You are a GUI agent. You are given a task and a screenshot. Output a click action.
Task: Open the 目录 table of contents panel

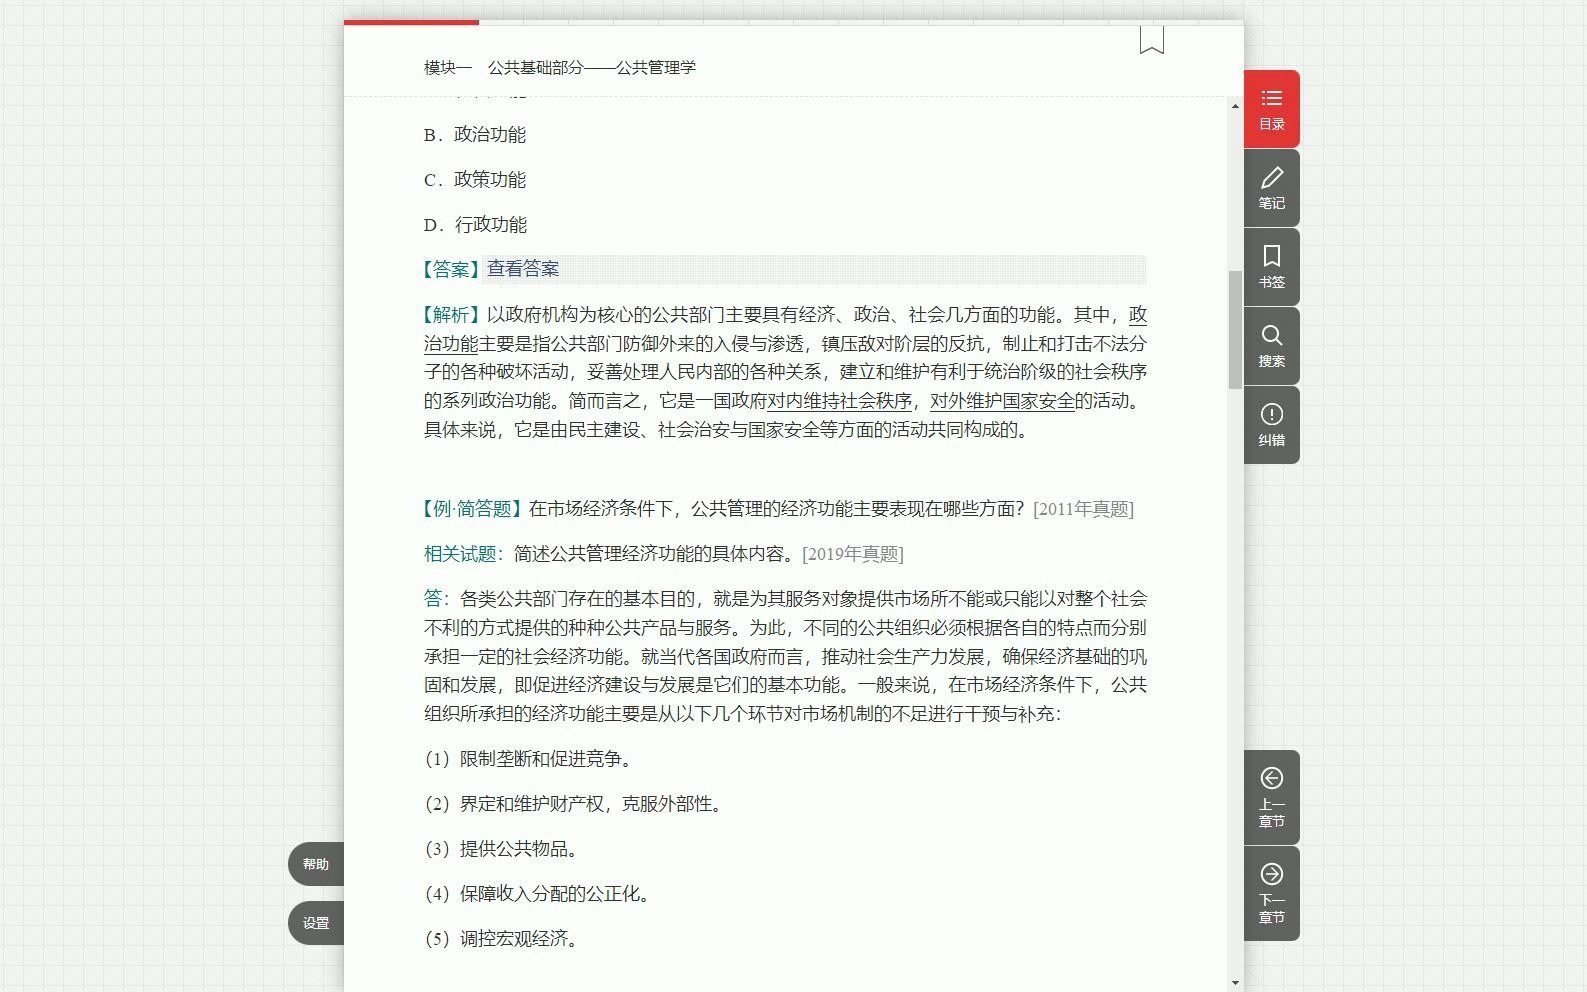tap(1271, 109)
